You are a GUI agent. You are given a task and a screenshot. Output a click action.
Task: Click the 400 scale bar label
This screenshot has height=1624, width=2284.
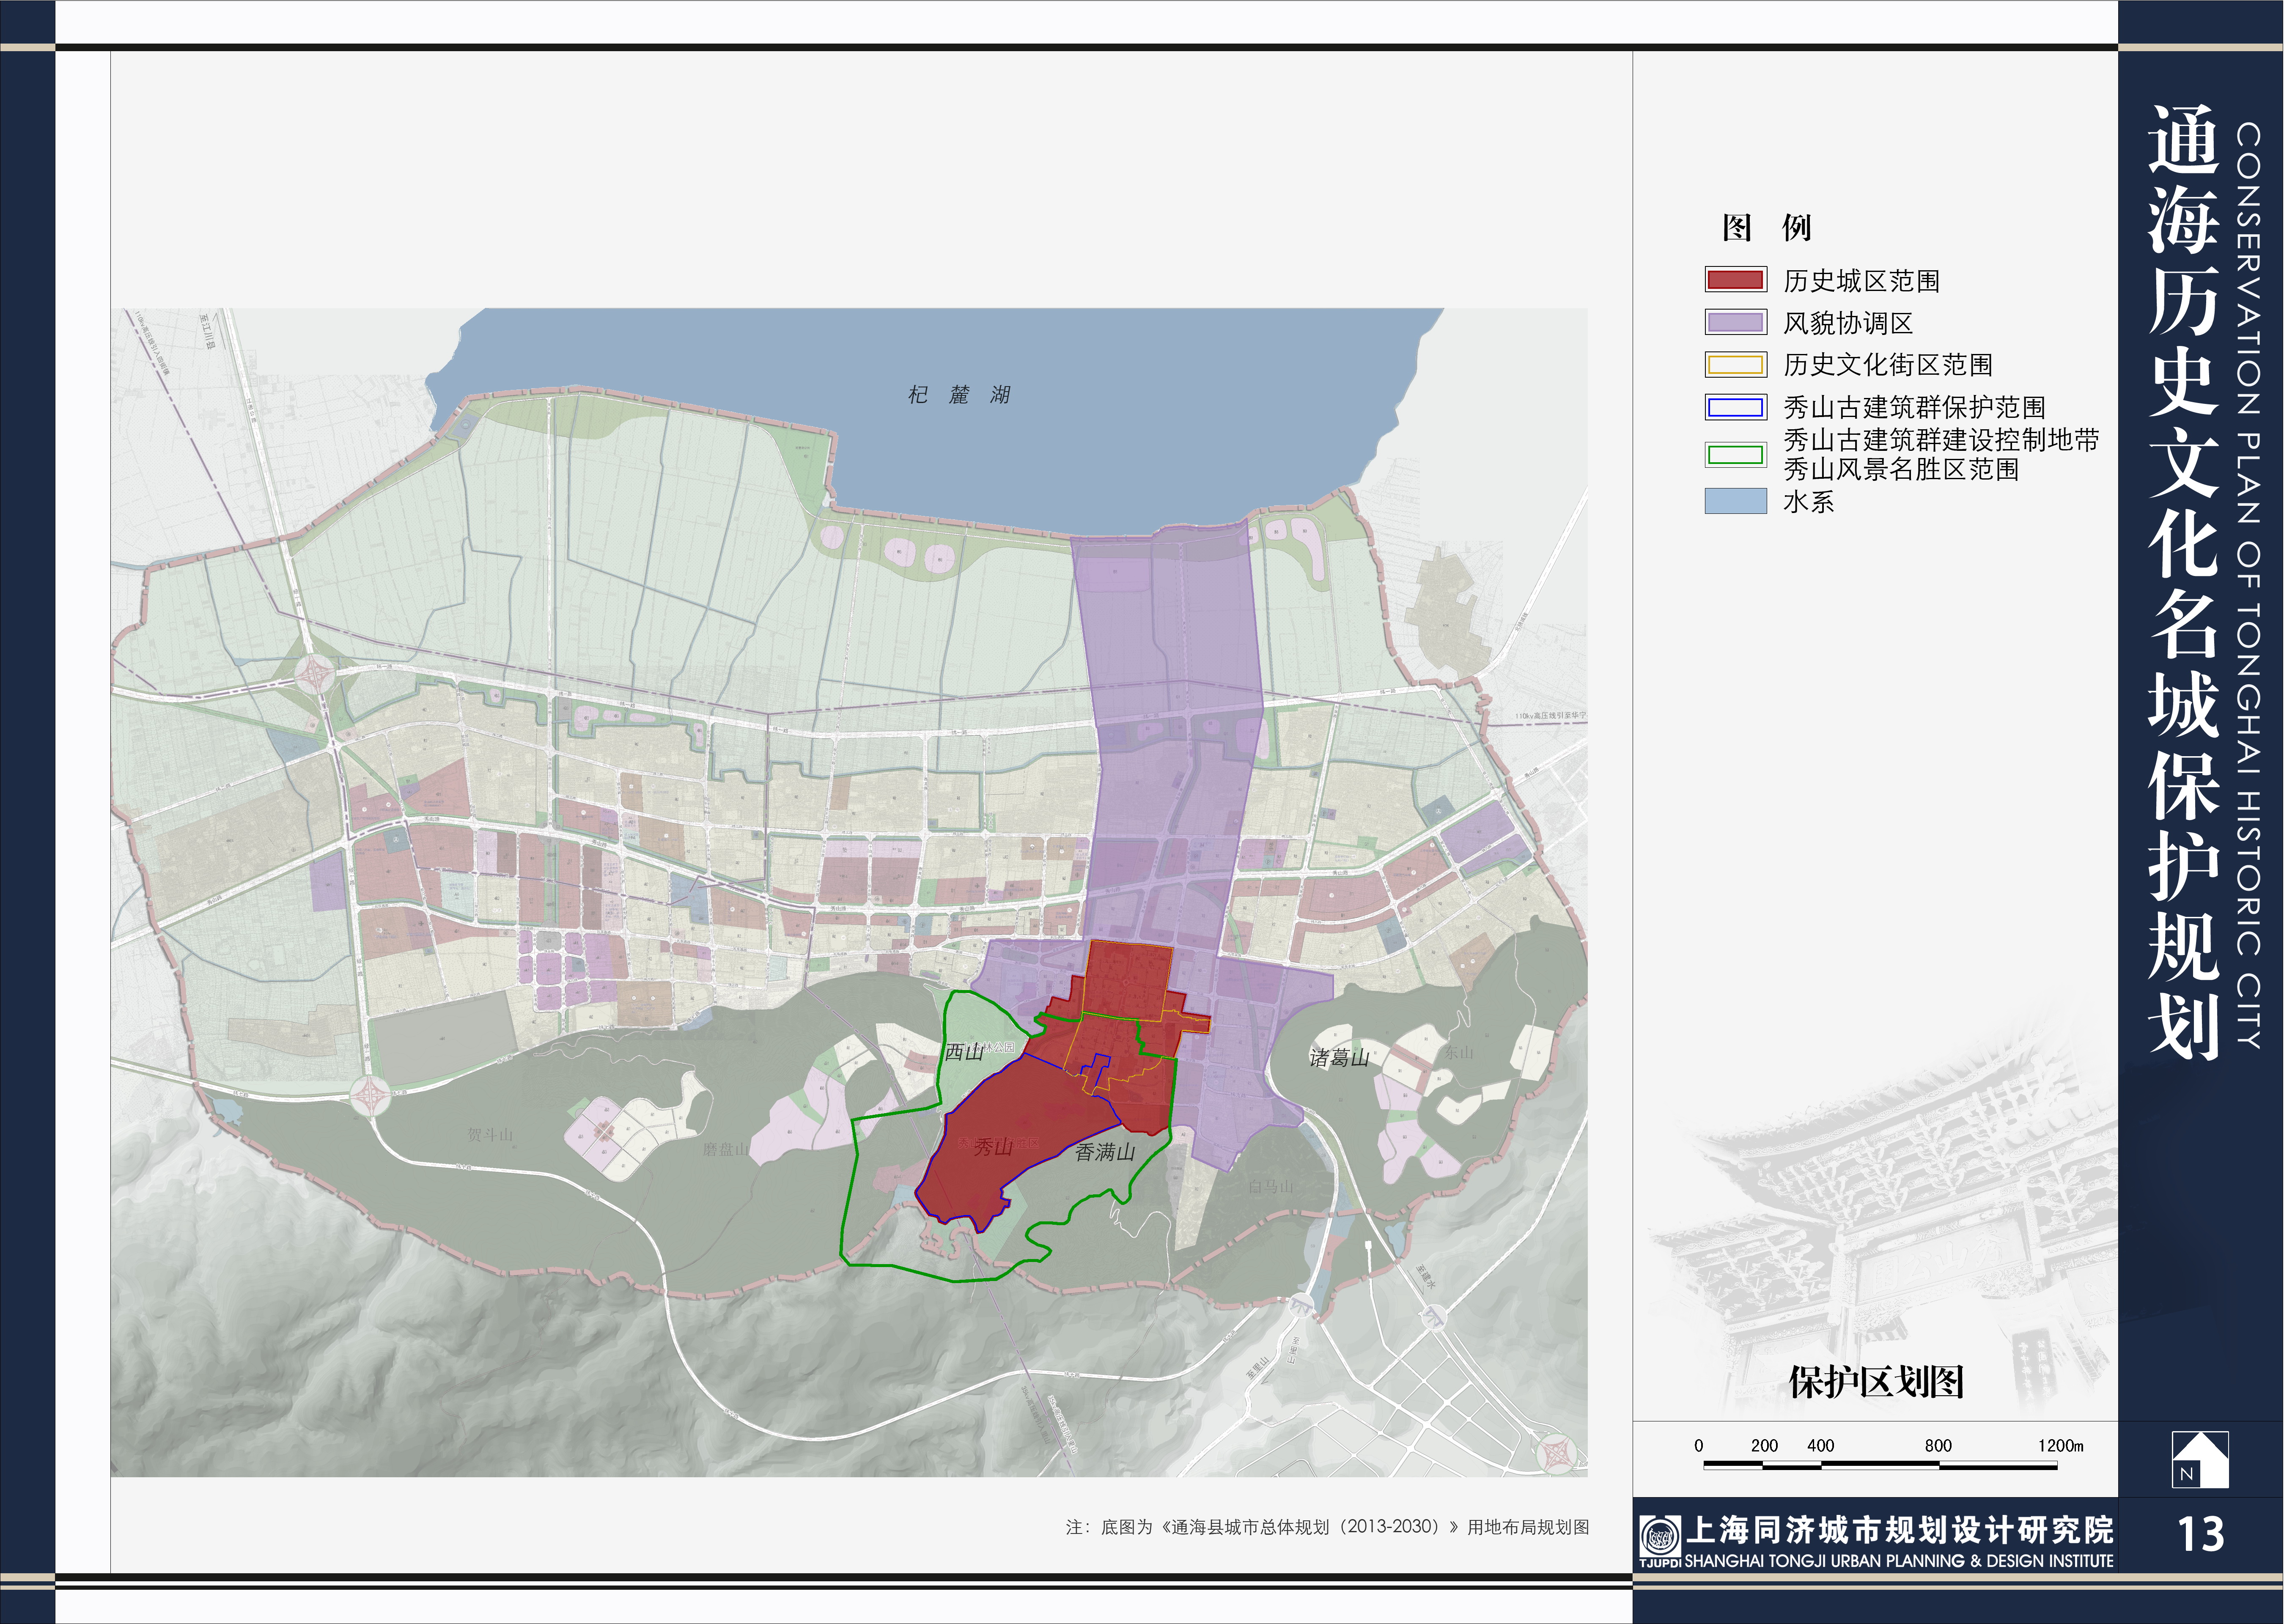tap(1820, 1445)
